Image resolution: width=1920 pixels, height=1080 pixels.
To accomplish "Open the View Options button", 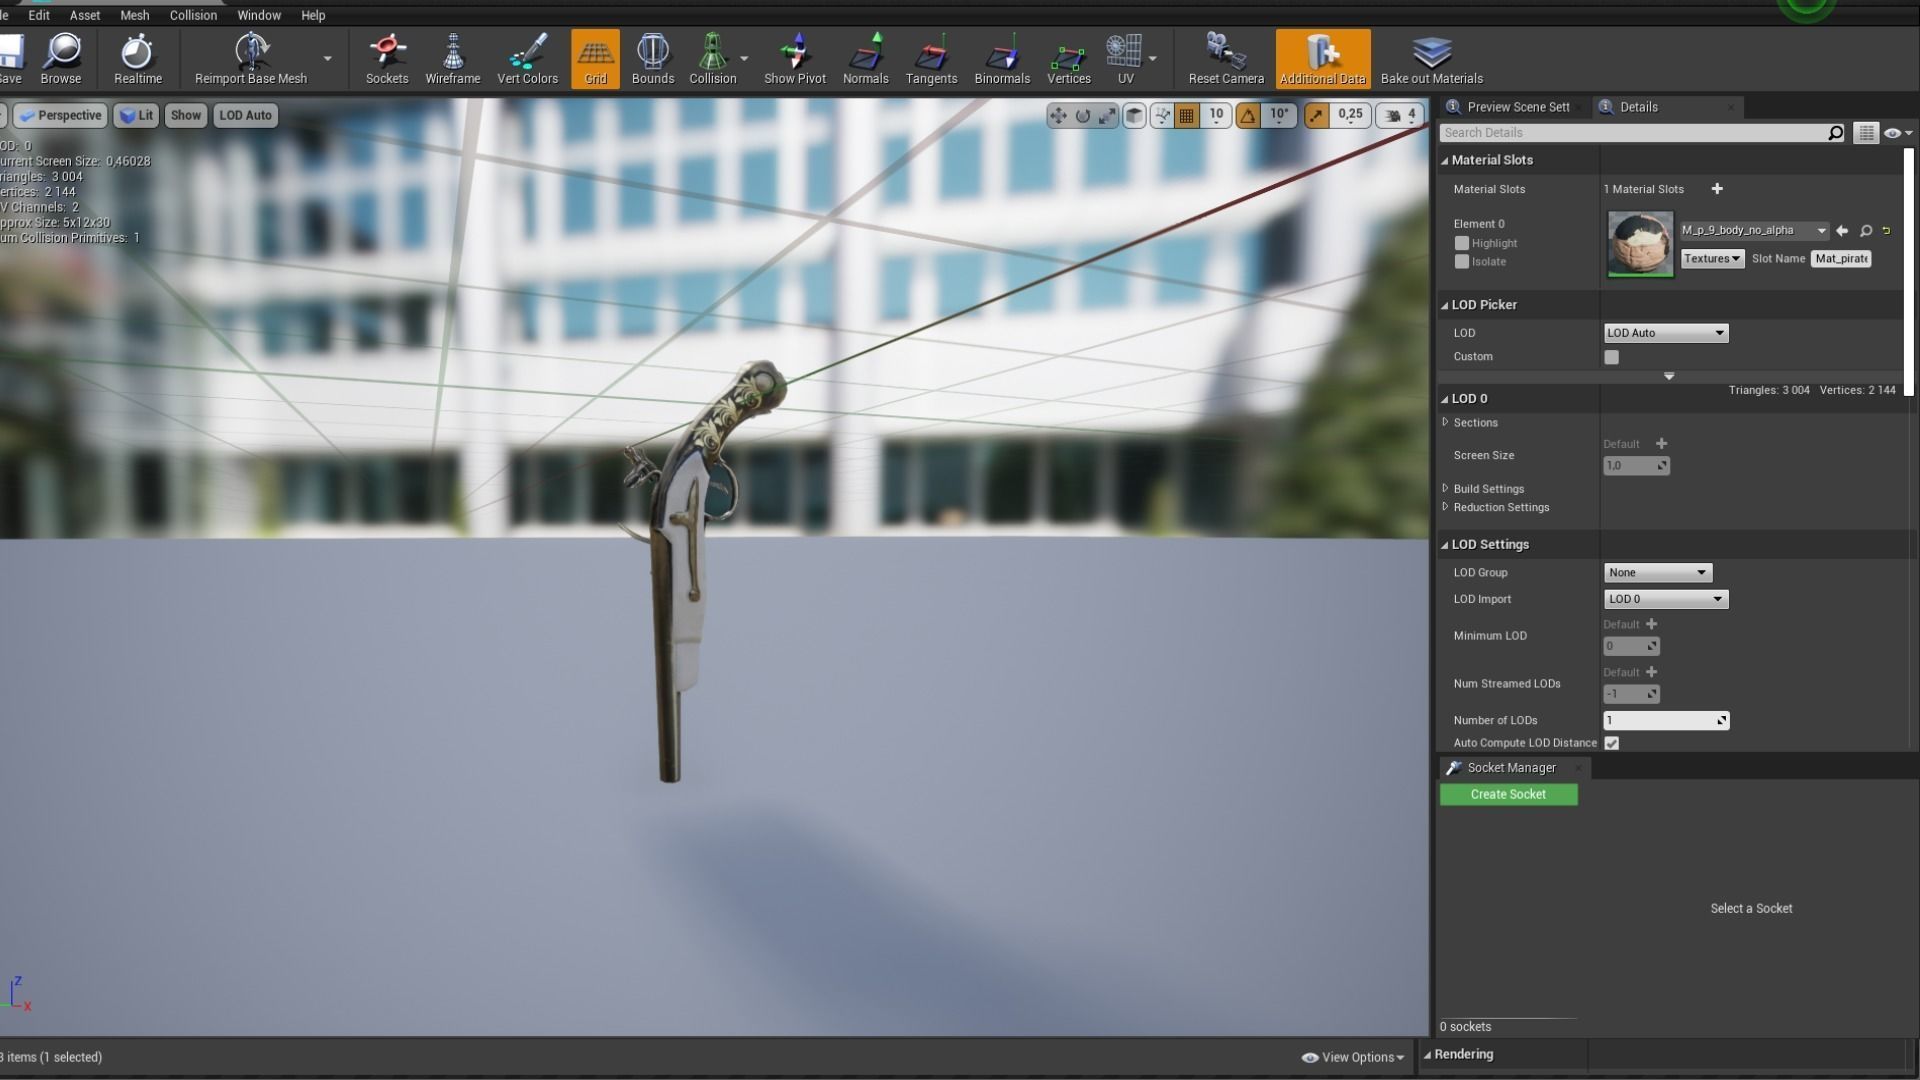I will (1352, 1057).
